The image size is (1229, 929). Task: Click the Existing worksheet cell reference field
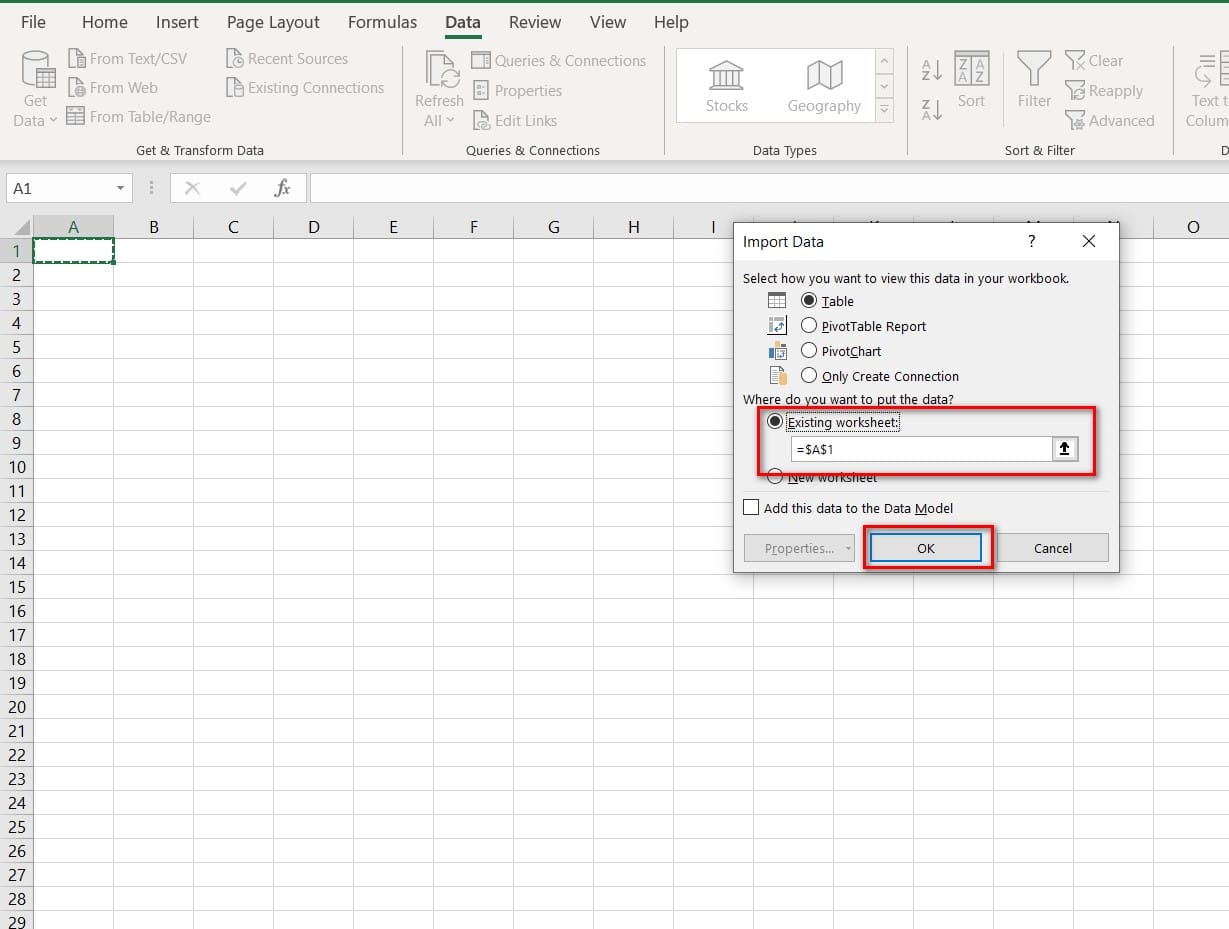[920, 450]
